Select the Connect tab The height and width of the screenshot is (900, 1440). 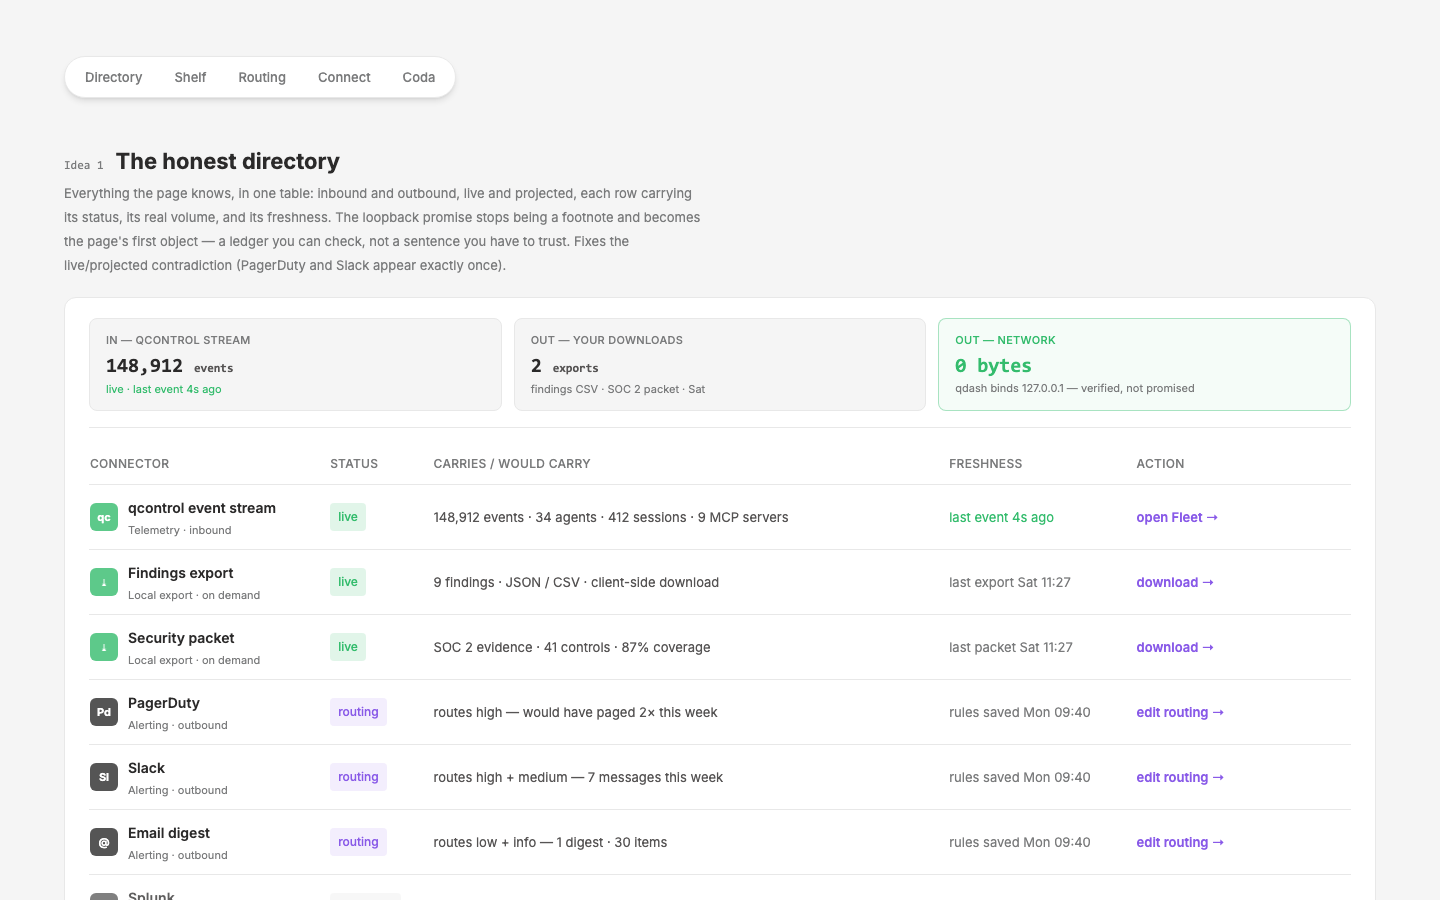344,77
